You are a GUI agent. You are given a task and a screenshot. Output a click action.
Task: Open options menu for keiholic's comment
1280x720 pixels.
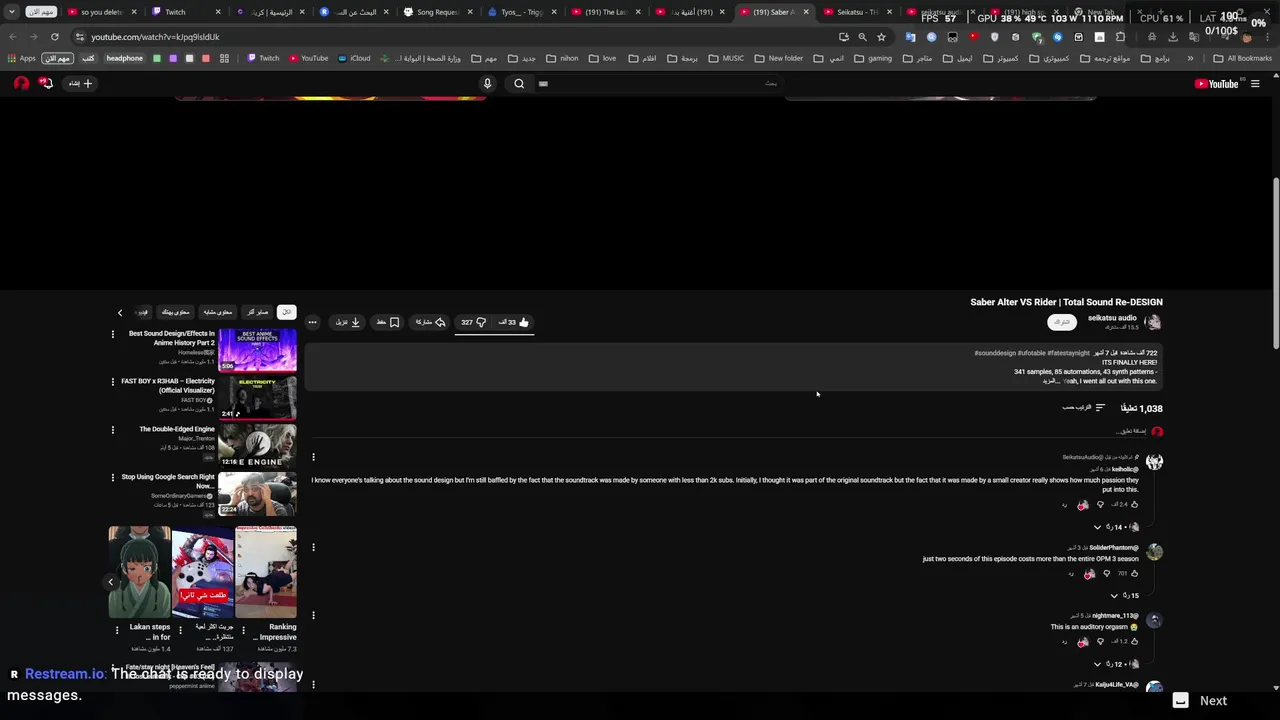(x=313, y=457)
